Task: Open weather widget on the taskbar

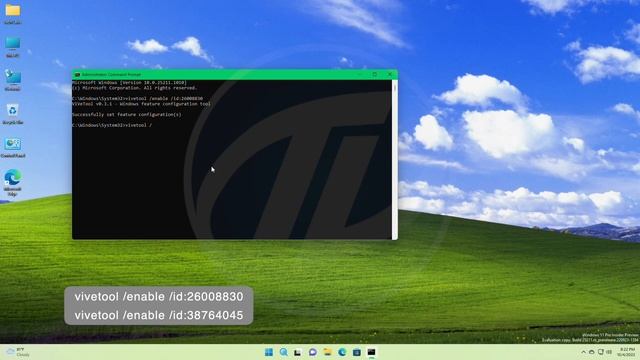Action: tap(18, 352)
